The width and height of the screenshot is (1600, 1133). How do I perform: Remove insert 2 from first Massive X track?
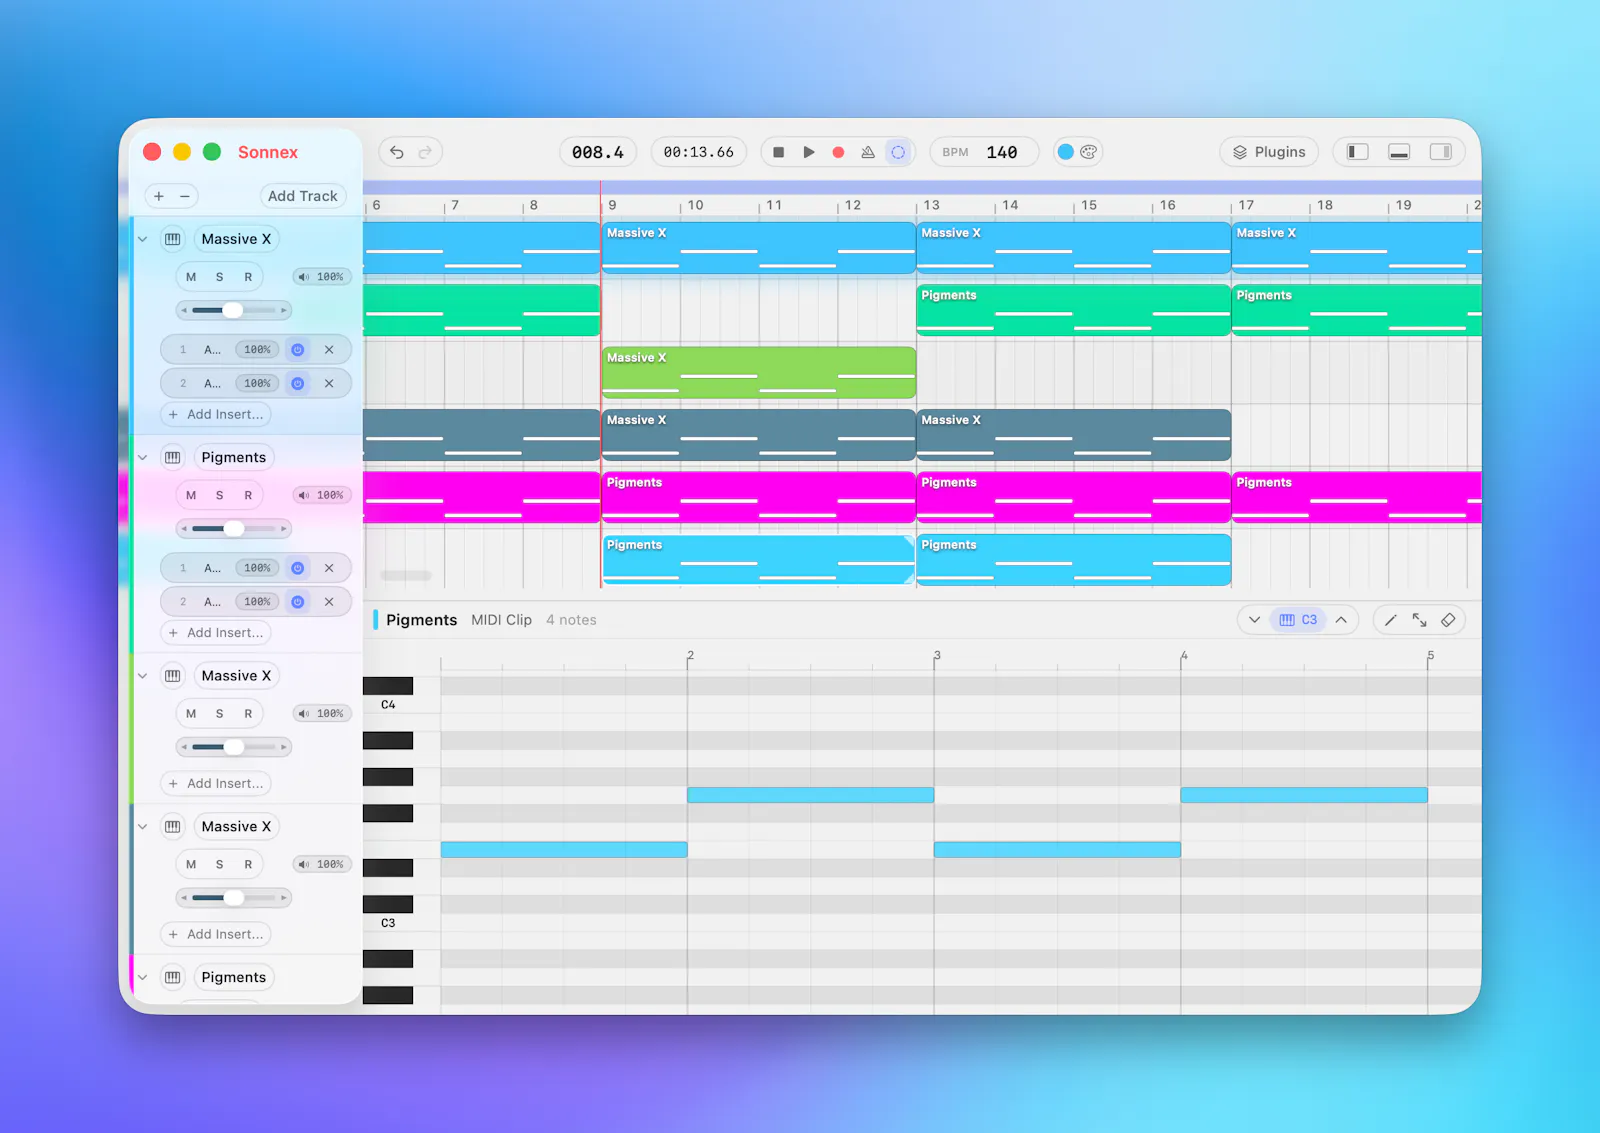329,384
